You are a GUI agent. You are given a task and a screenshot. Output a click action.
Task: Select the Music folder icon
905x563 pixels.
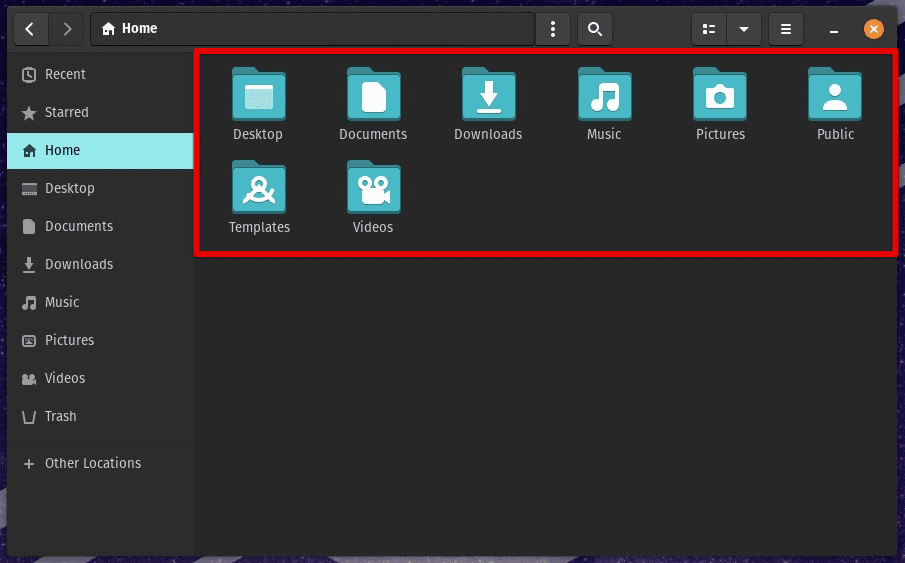pos(604,94)
